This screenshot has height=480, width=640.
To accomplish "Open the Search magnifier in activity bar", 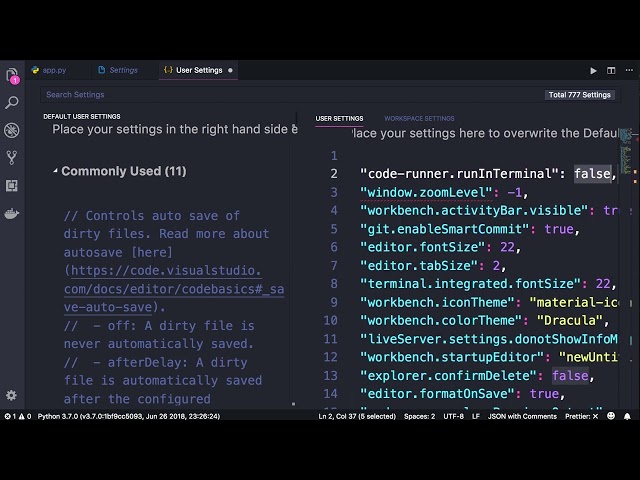I will point(12,102).
